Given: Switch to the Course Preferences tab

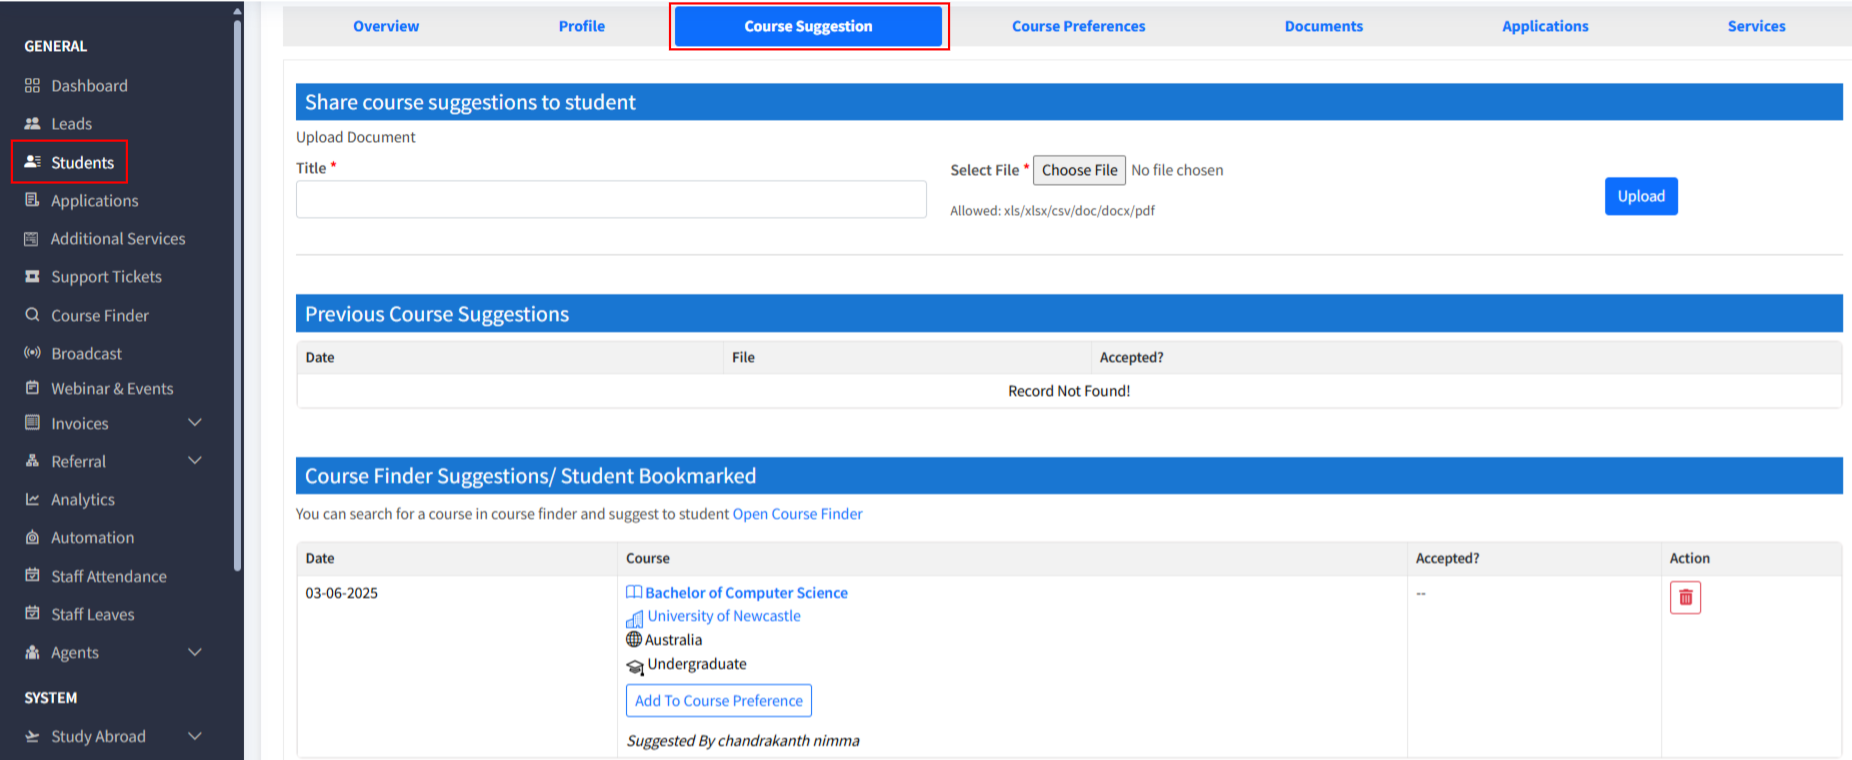Looking at the screenshot, I should coord(1078,26).
